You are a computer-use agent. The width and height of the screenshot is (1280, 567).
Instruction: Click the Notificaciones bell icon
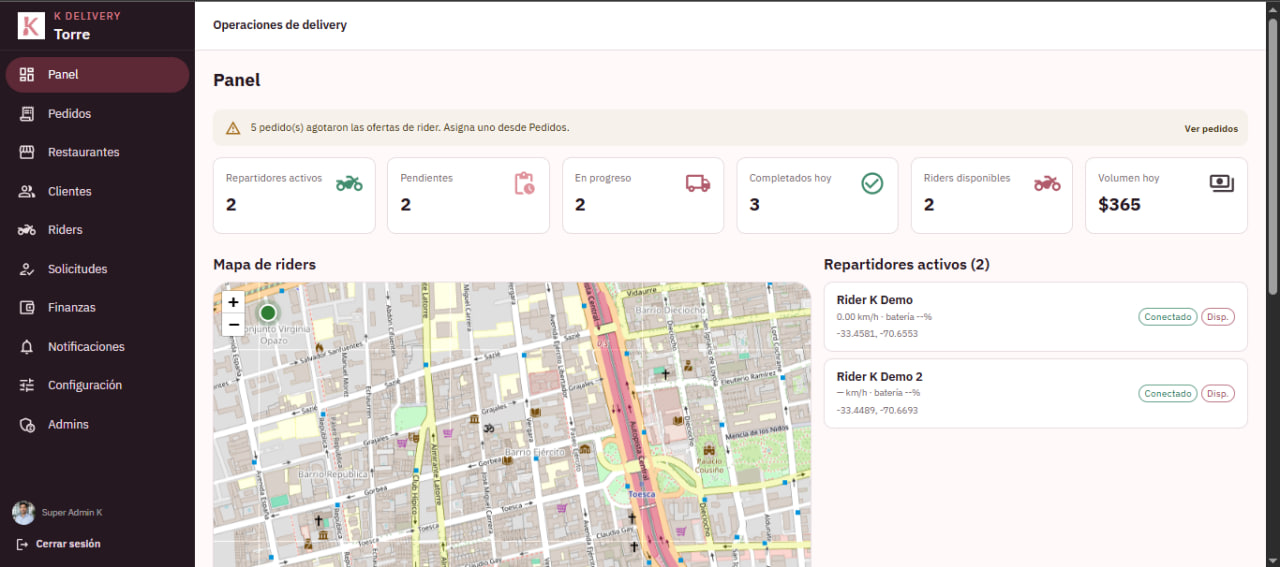point(27,347)
